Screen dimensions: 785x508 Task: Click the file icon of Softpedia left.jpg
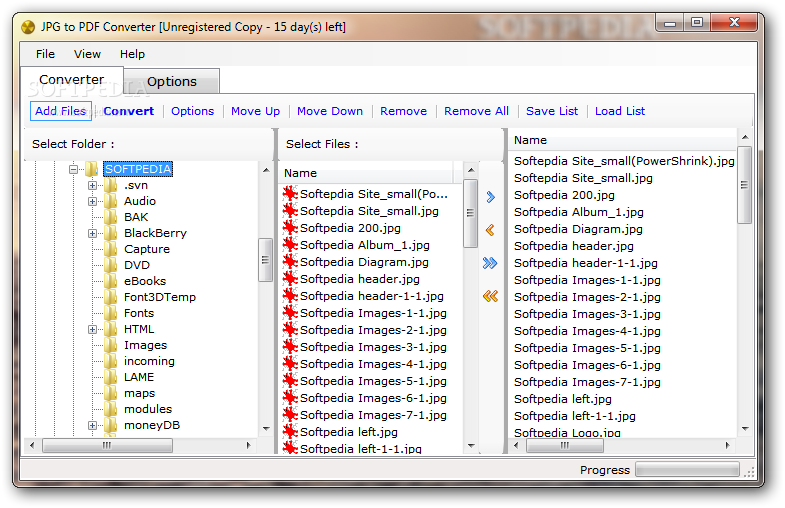tap(290, 432)
